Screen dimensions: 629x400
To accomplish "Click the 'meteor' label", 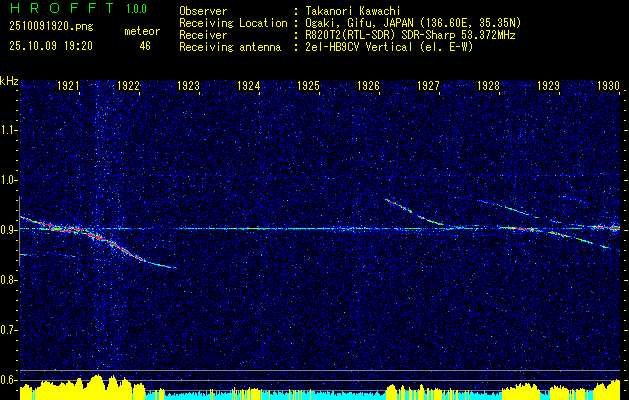I will pyautogui.click(x=142, y=31).
